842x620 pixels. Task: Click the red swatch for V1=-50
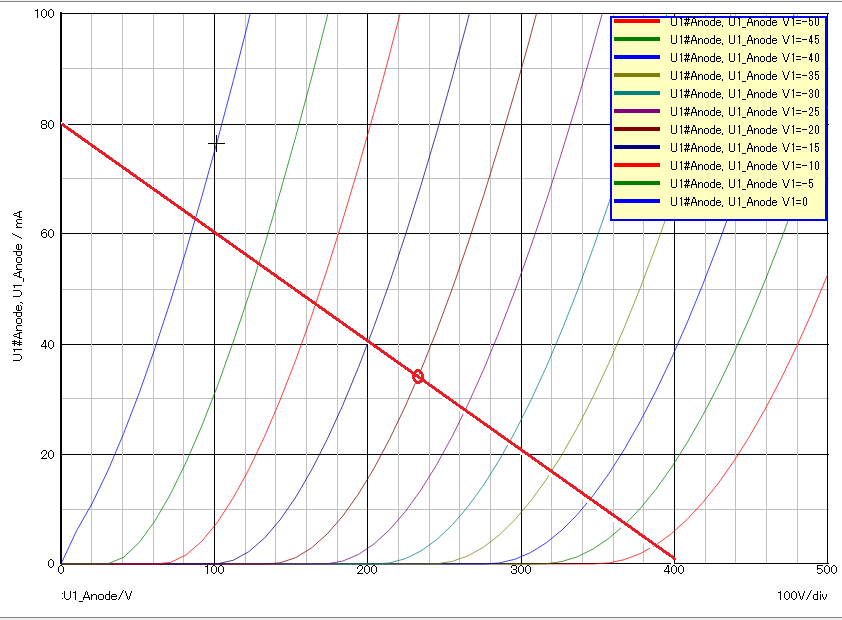637,21
